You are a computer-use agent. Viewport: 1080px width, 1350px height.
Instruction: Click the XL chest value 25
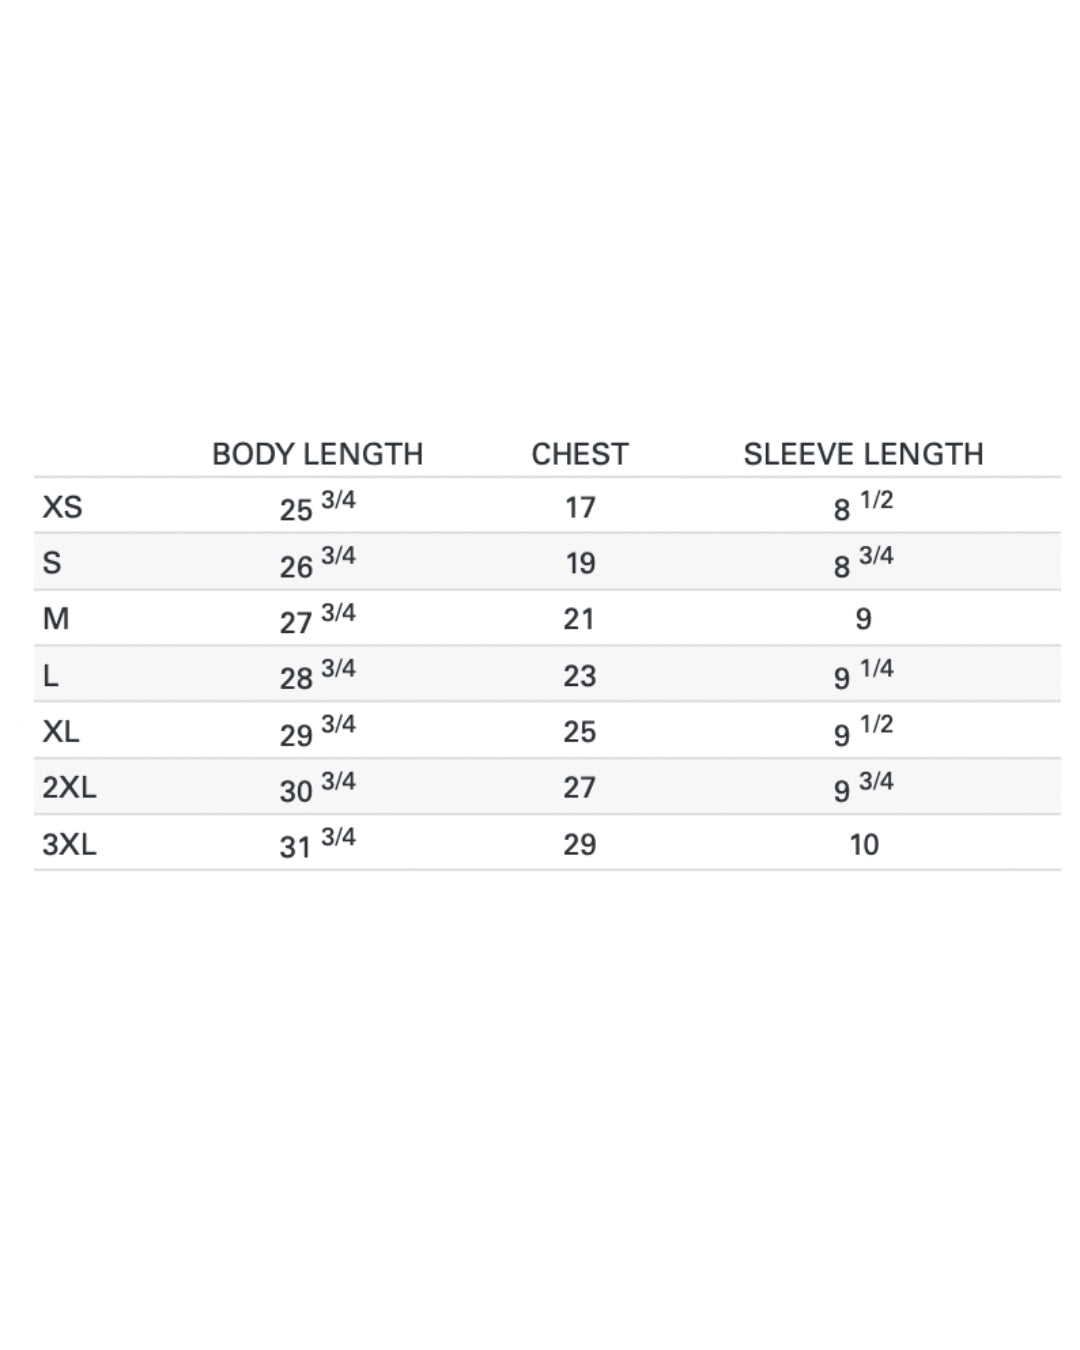(580, 732)
